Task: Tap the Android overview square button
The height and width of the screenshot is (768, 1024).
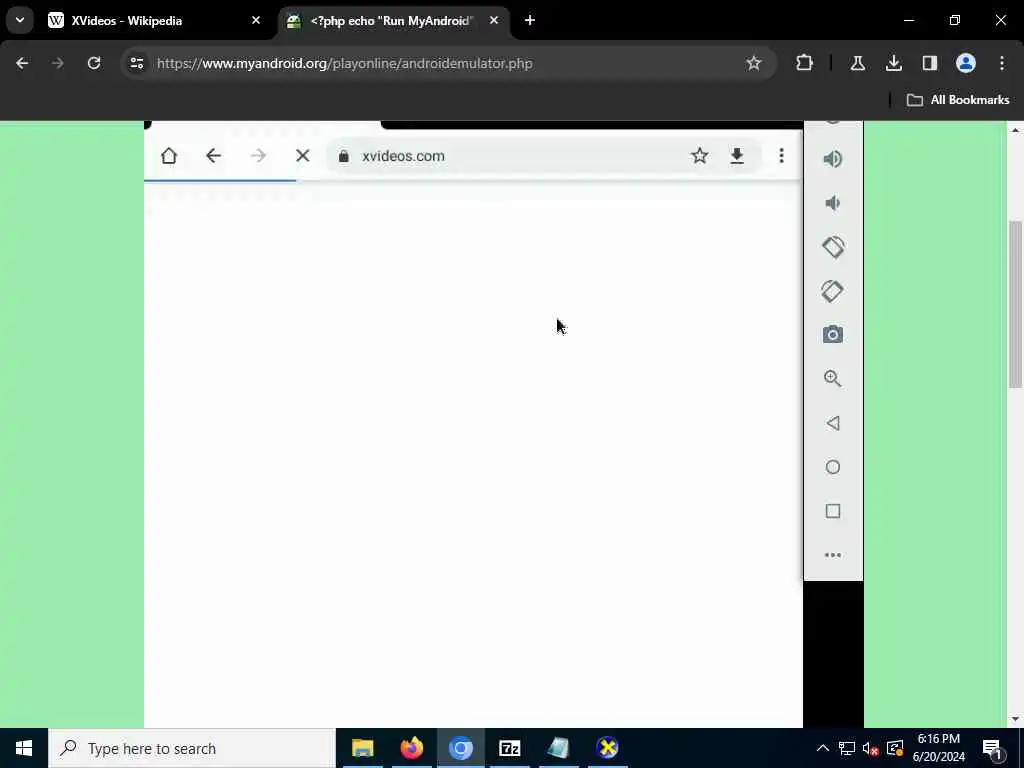Action: 833,511
